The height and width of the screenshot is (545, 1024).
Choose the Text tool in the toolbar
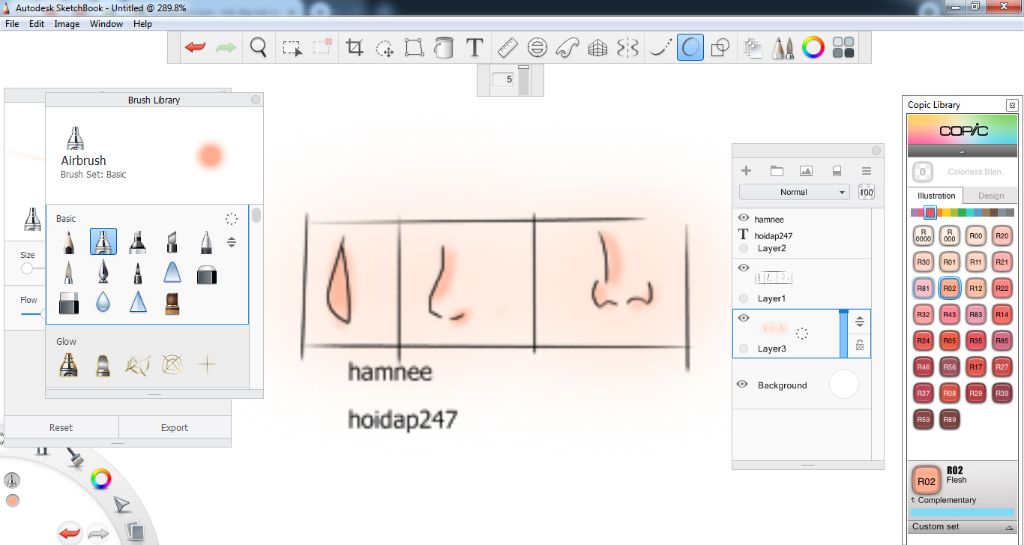coord(475,47)
